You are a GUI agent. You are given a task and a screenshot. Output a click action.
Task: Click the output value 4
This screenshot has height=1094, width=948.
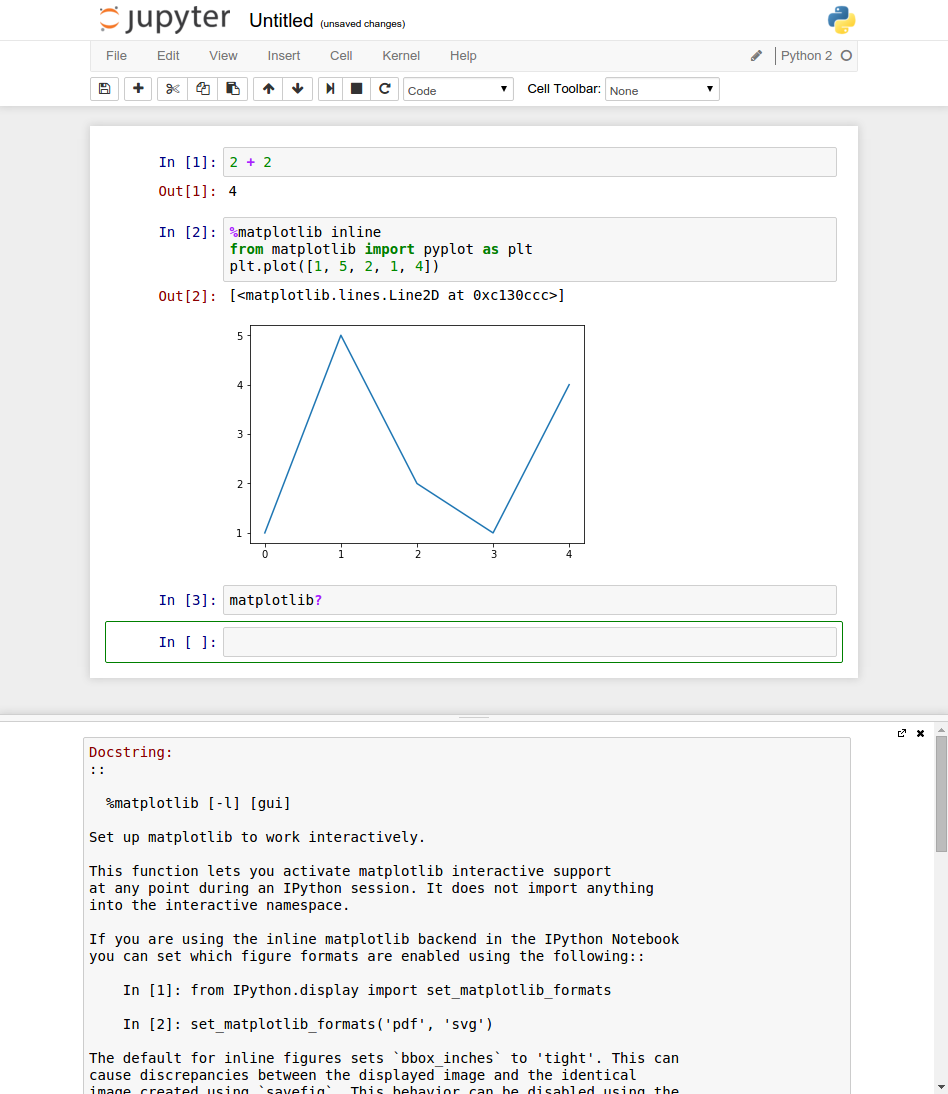233,191
